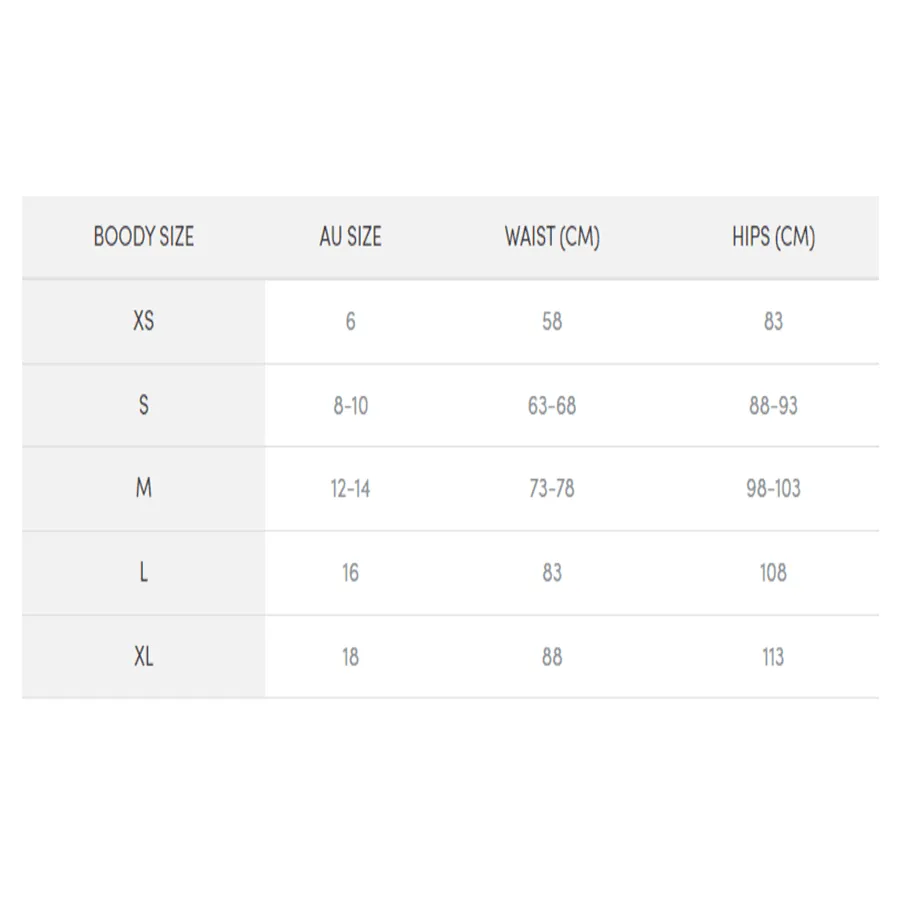Click AU size 12-14 cell

(350, 489)
